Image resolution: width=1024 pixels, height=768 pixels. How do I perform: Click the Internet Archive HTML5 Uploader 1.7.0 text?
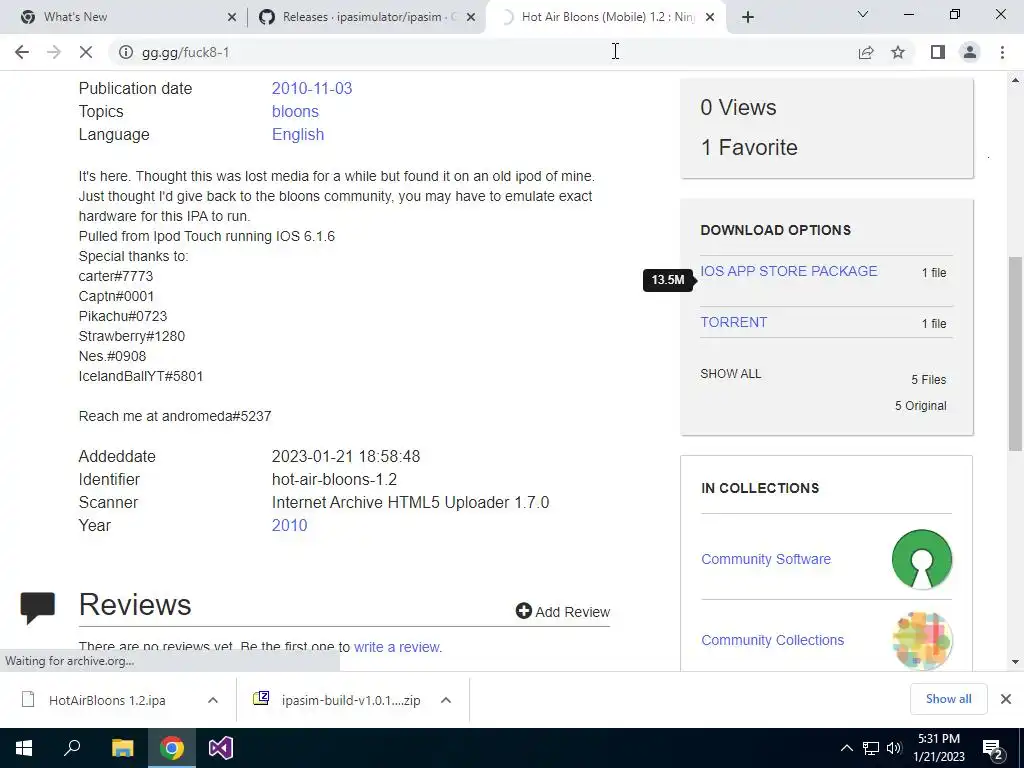[x=410, y=503]
